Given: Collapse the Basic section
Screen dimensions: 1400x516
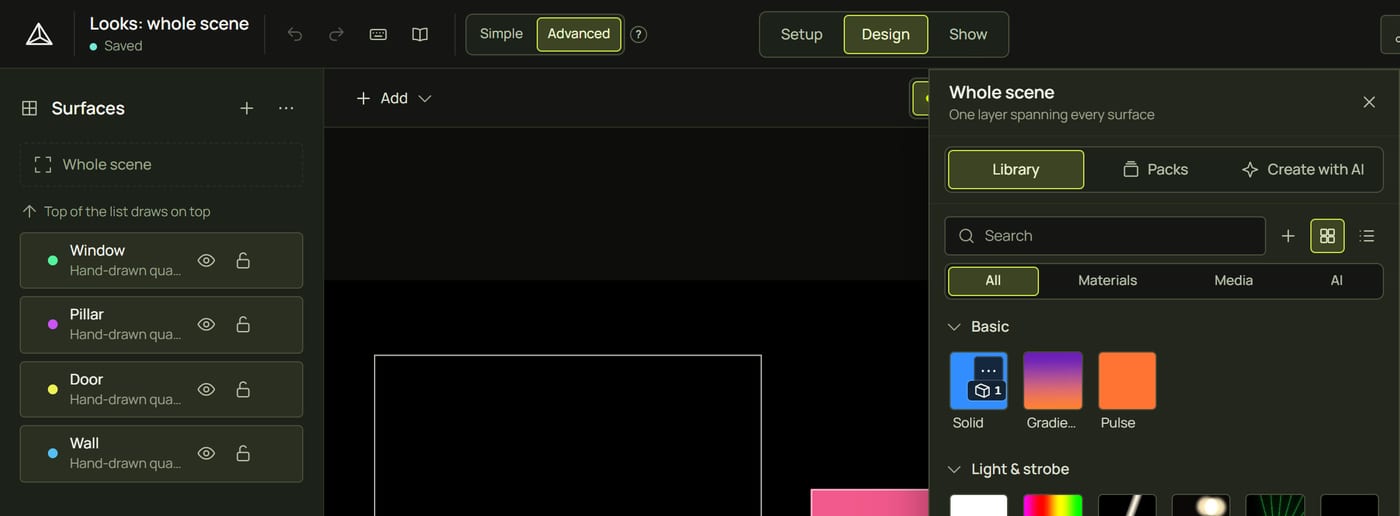Looking at the screenshot, I should point(952,327).
